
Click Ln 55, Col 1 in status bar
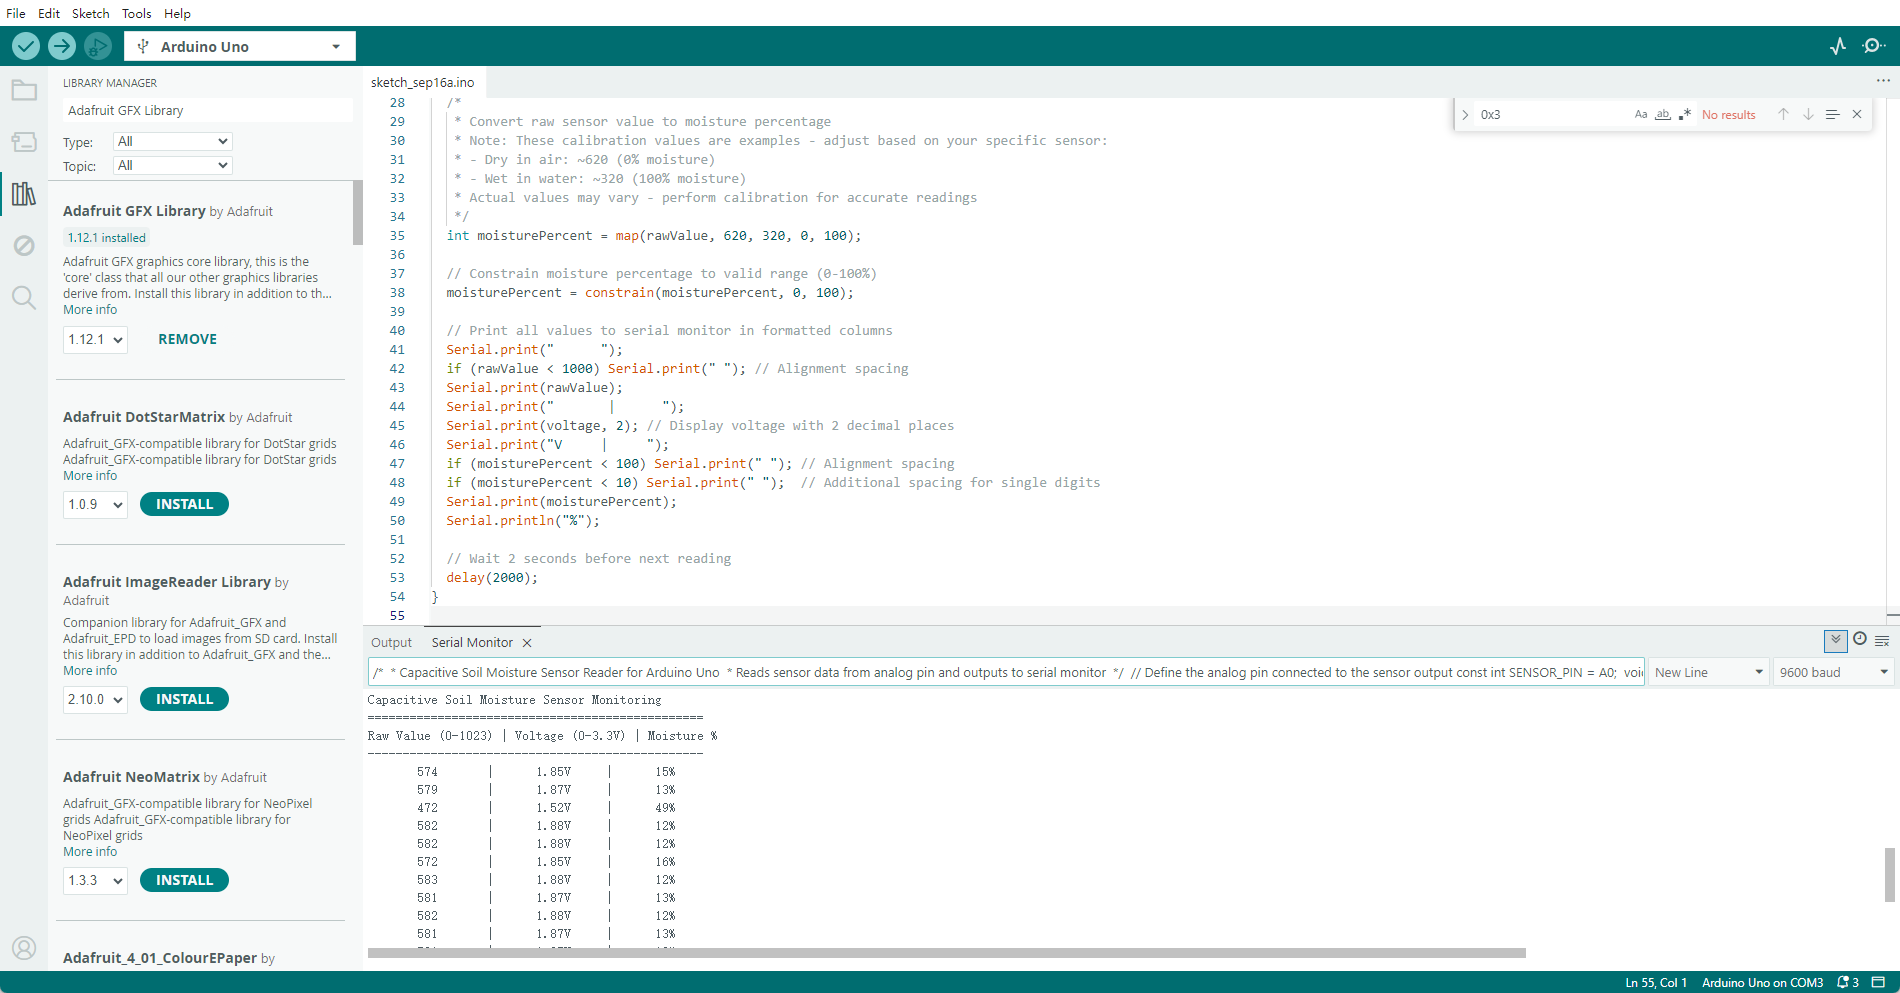pos(1656,982)
